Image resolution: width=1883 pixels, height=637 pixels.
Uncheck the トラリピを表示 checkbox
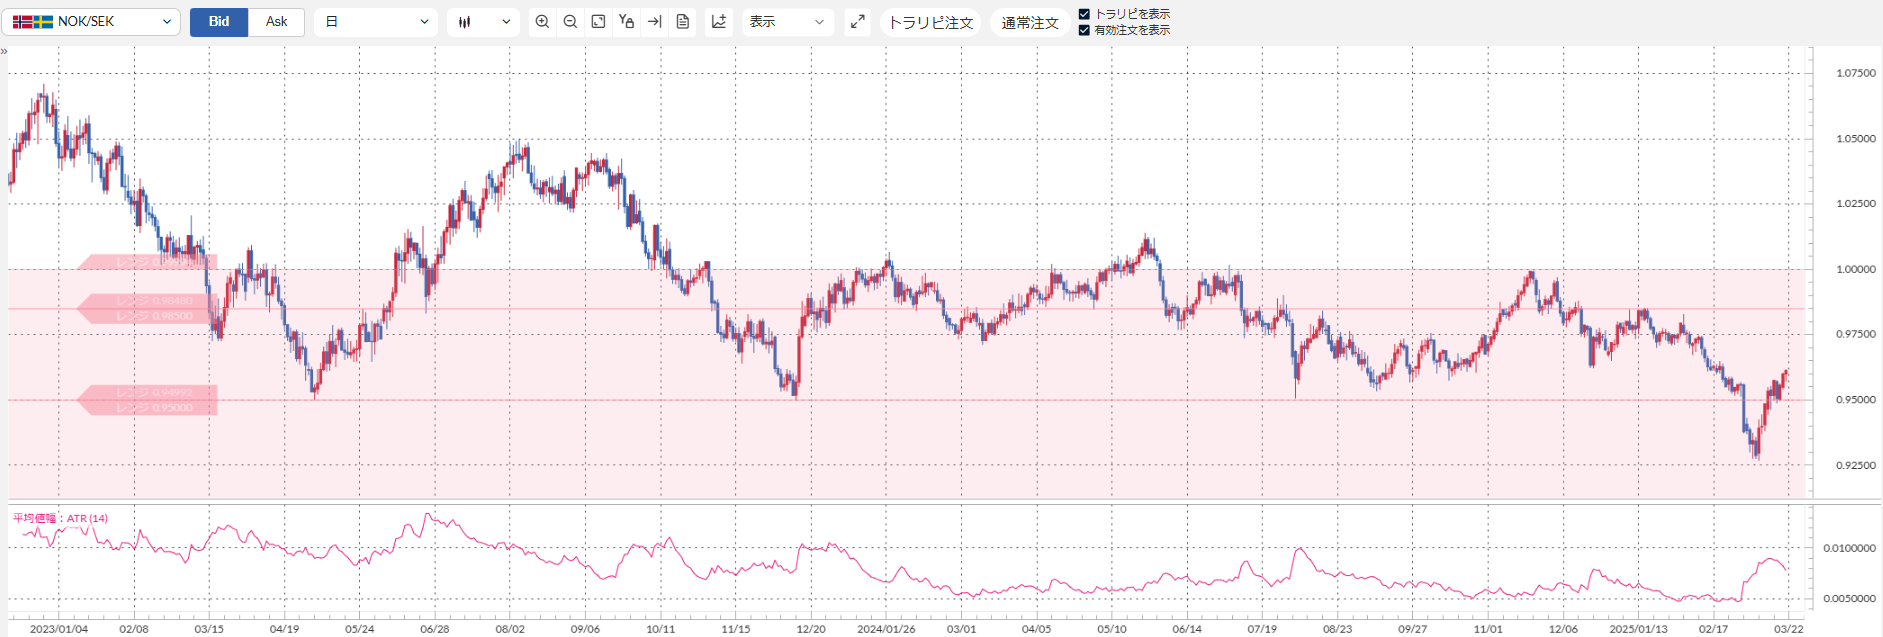coord(1084,14)
